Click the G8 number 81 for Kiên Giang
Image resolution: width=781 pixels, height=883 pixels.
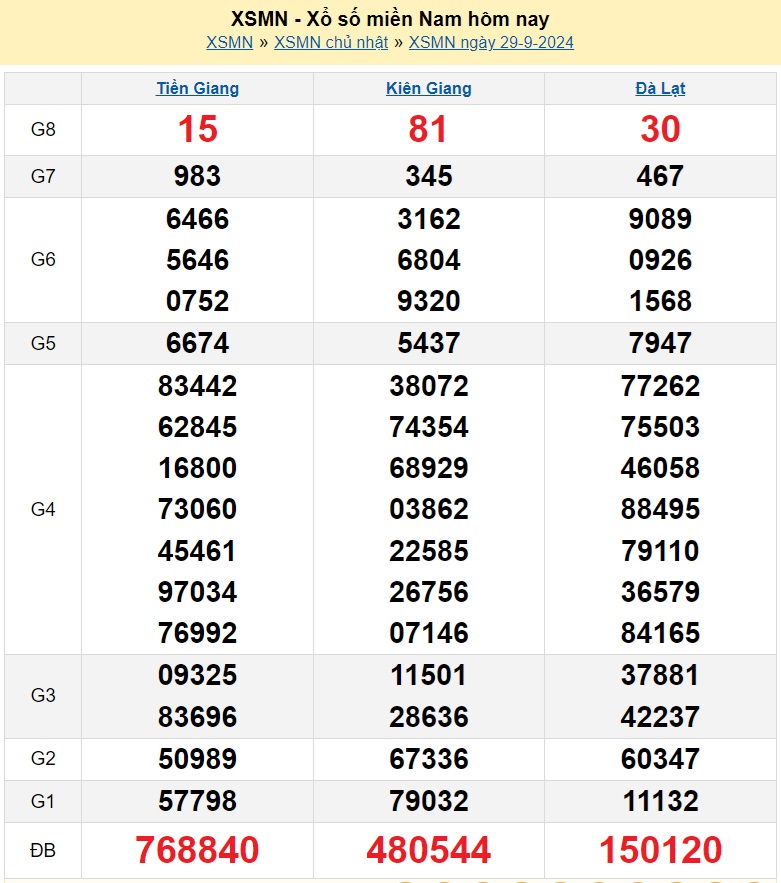428,129
